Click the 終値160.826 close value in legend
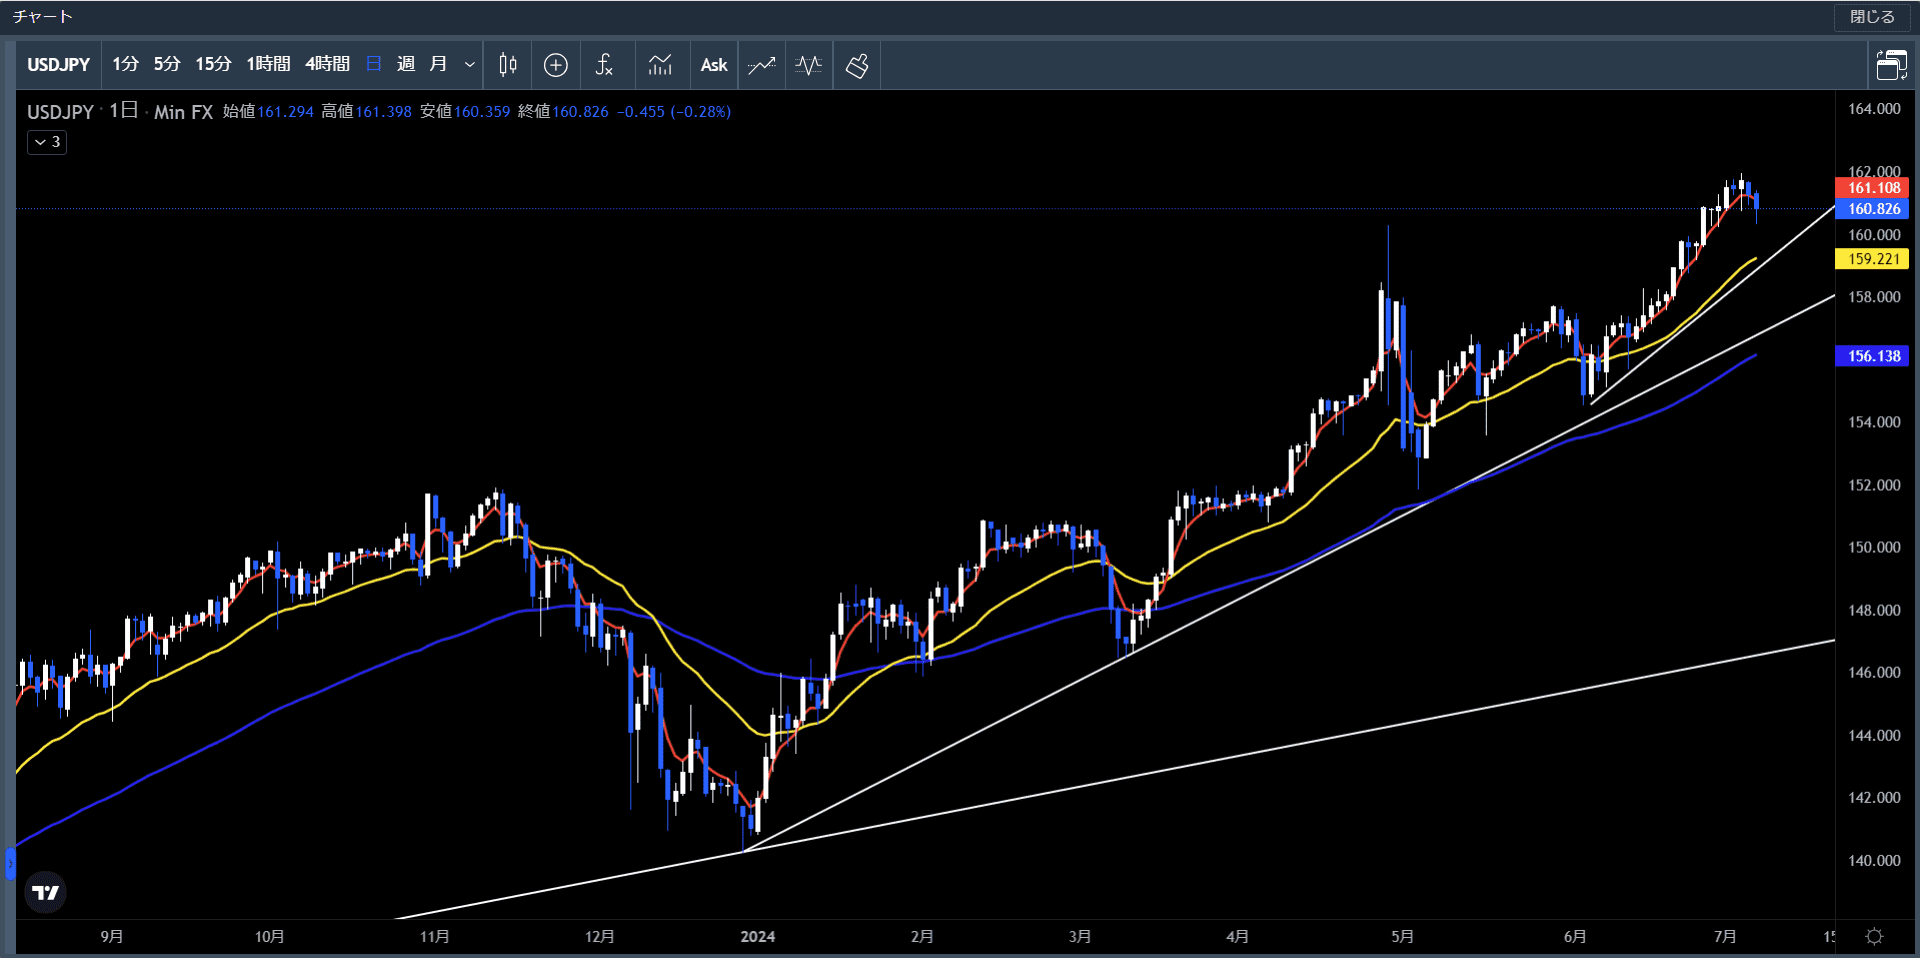 coord(563,112)
